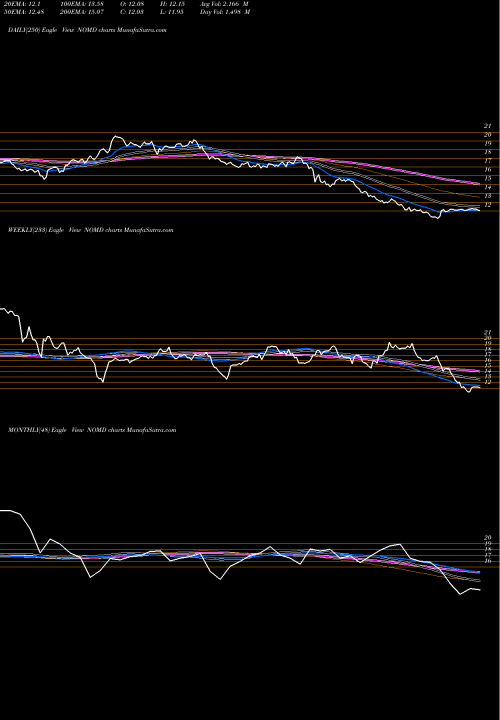500x720 pixels.
Task: Click the 14 axis label on daily chart
Action: (x=488, y=187)
